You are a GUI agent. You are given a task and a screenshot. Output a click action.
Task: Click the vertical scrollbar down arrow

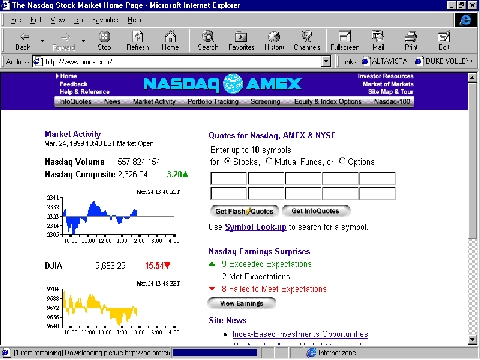click(472, 340)
